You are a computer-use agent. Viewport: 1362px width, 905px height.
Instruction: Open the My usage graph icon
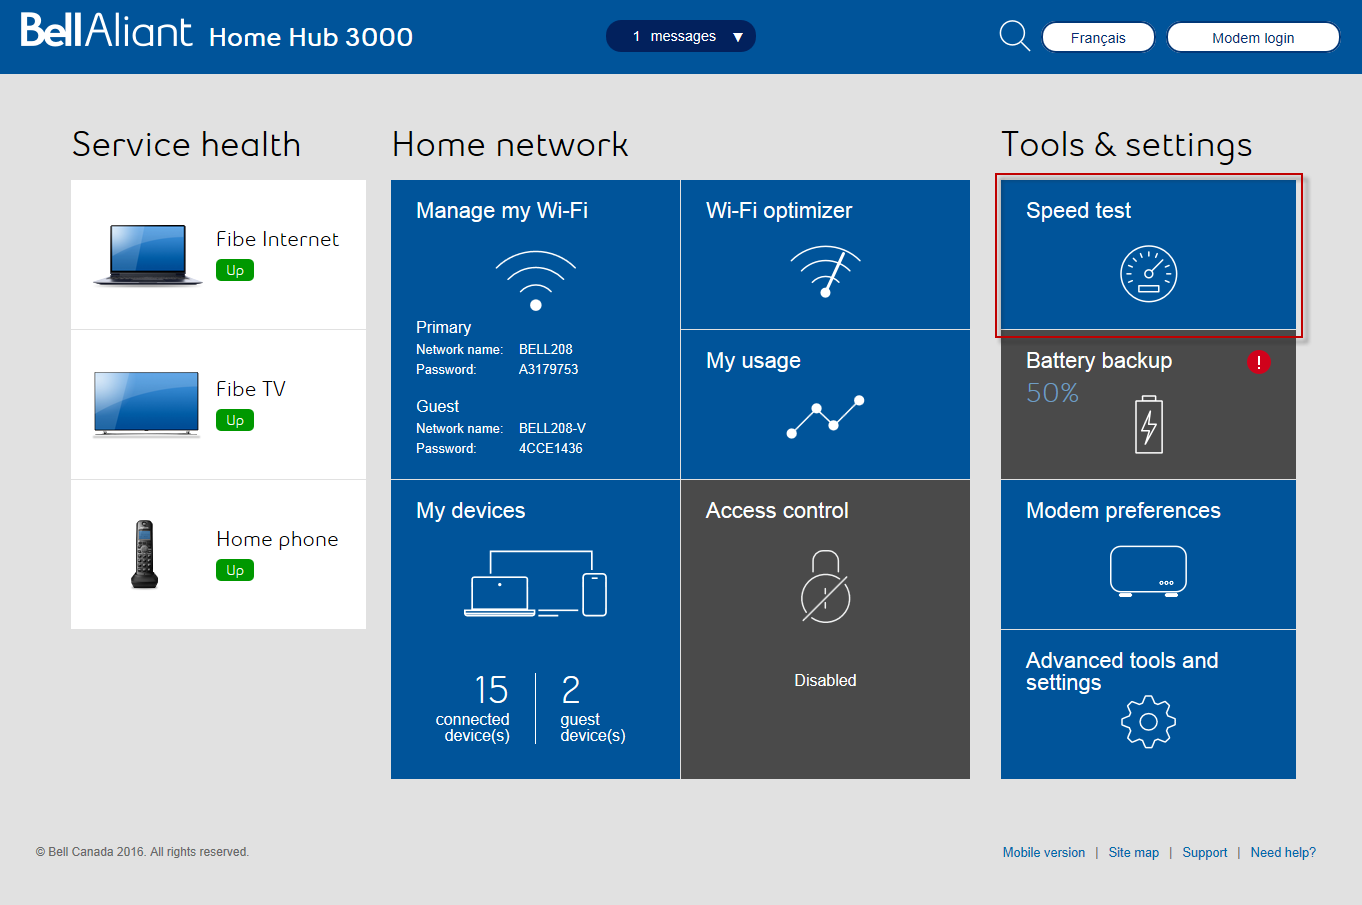825,417
